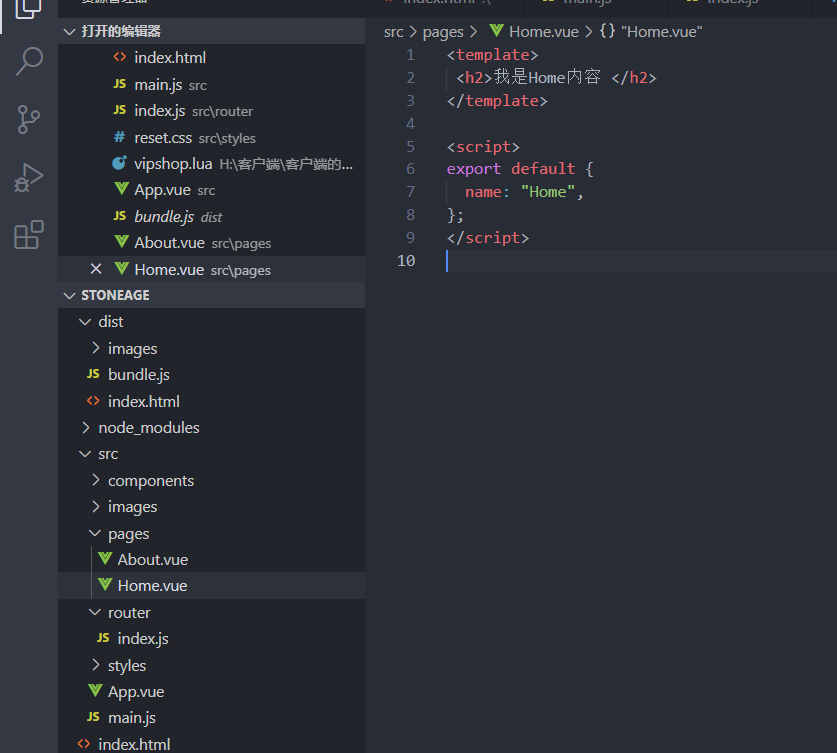Screen dimensions: 837x753
Task: Click the <template> opening tag on line 1
Action: [x=493, y=55]
